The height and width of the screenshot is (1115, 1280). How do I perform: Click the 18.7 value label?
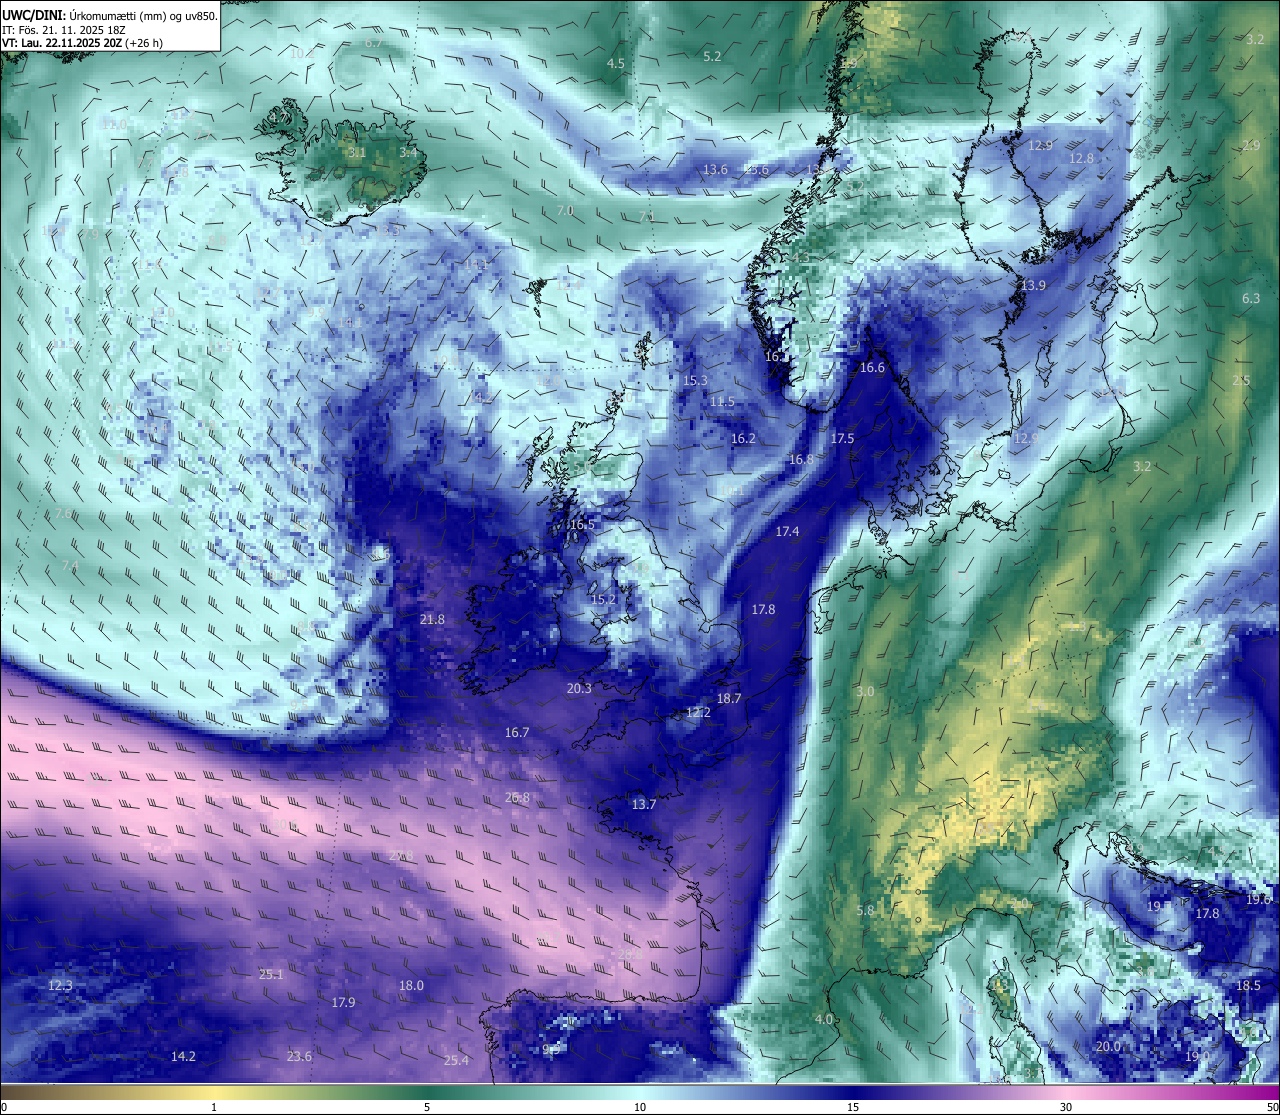[729, 698]
